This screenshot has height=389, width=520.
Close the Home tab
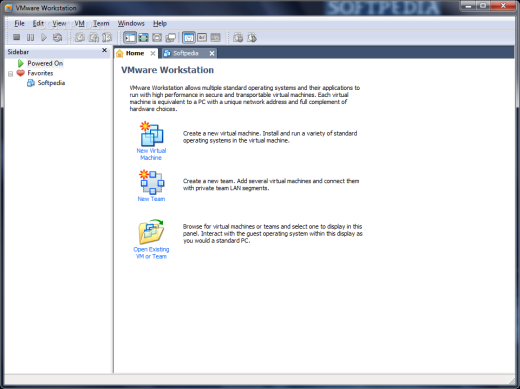(x=153, y=53)
